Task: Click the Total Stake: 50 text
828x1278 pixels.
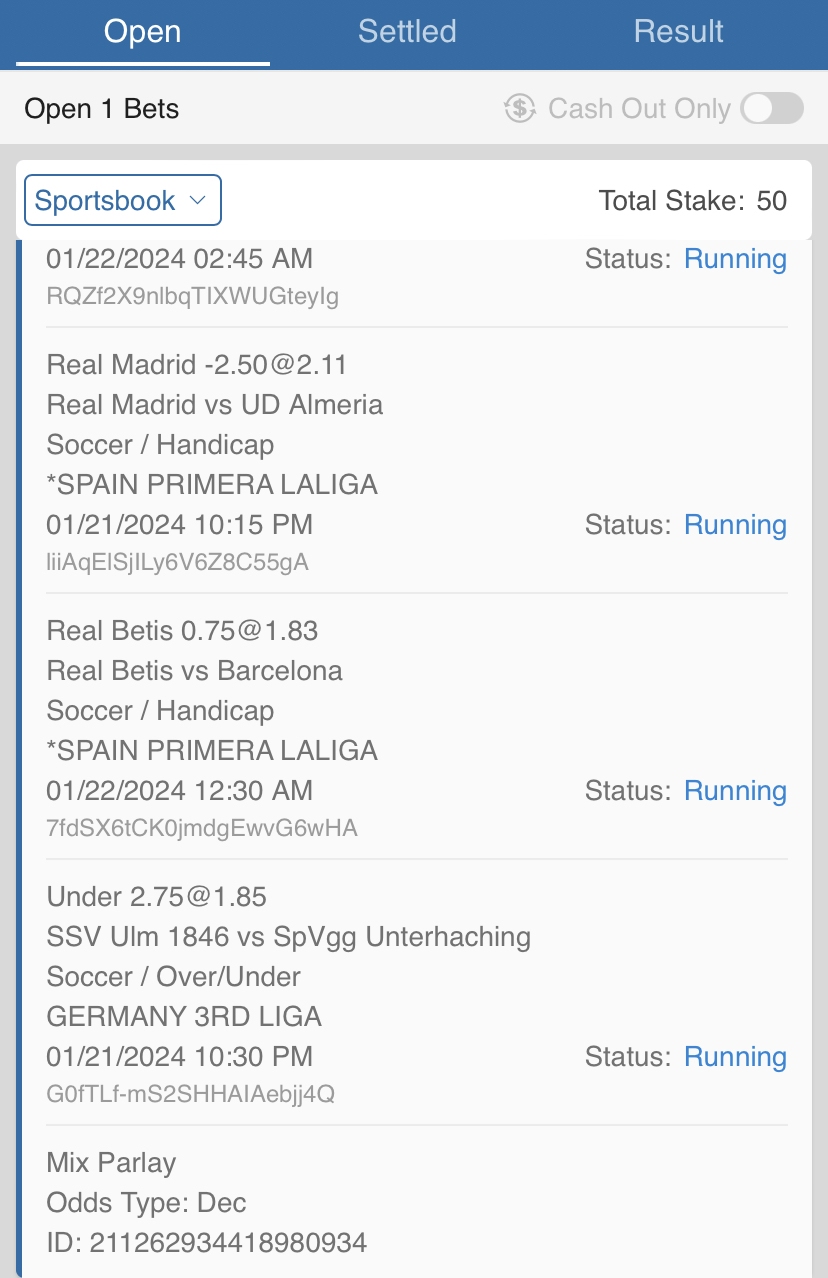Action: pos(692,201)
